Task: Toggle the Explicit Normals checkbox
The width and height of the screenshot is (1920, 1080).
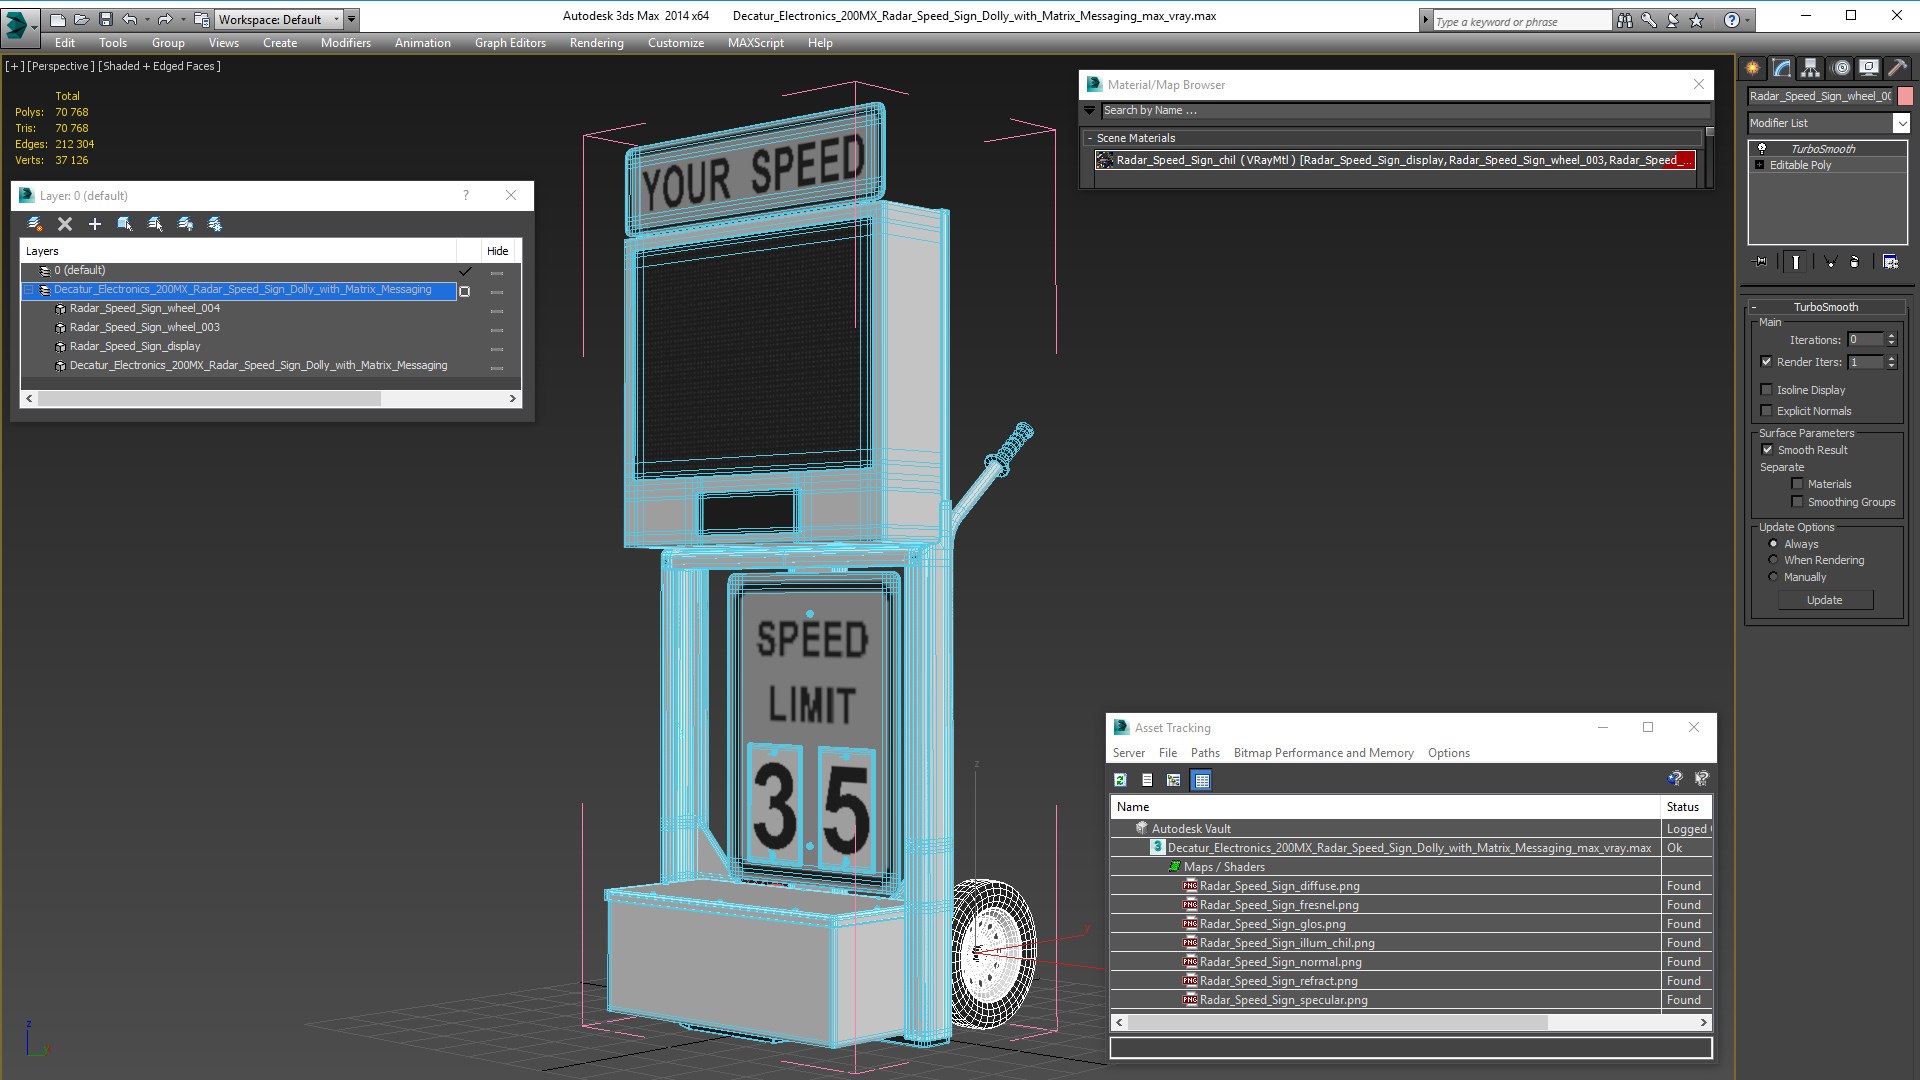Action: pyautogui.click(x=1766, y=411)
